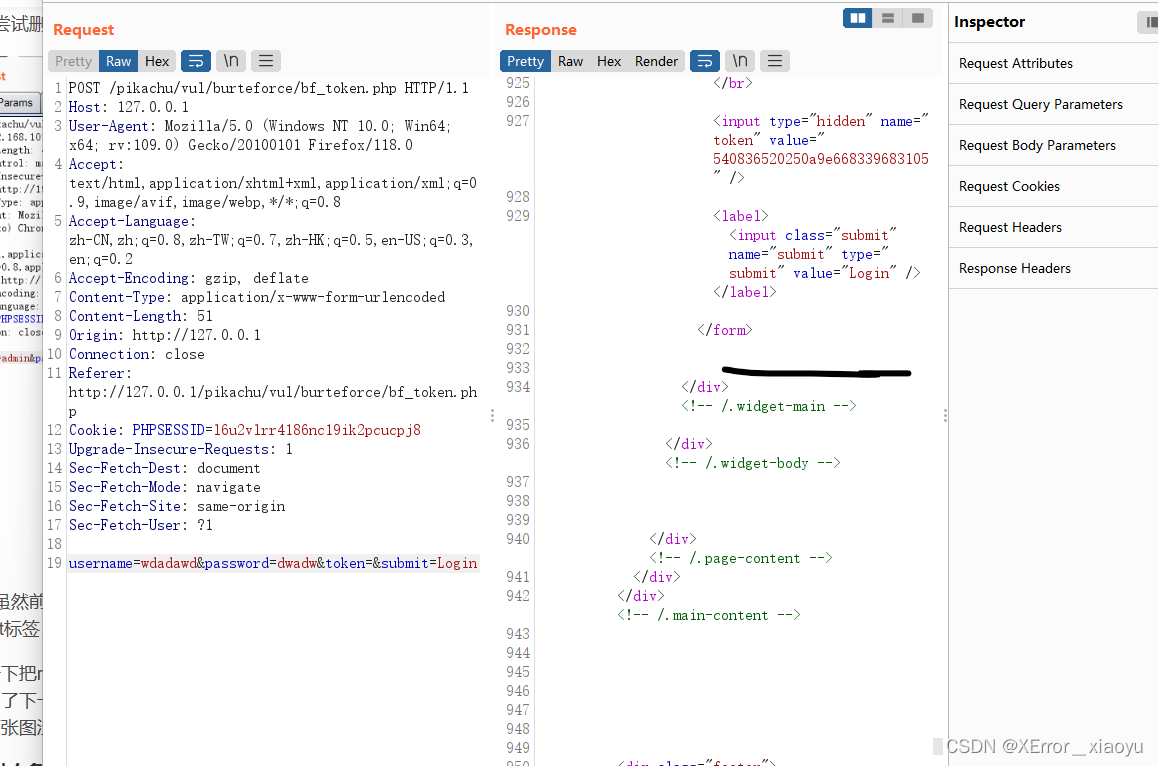Expand Request Query Parameters section
Viewport: 1158px width, 766px height.
click(x=1040, y=104)
